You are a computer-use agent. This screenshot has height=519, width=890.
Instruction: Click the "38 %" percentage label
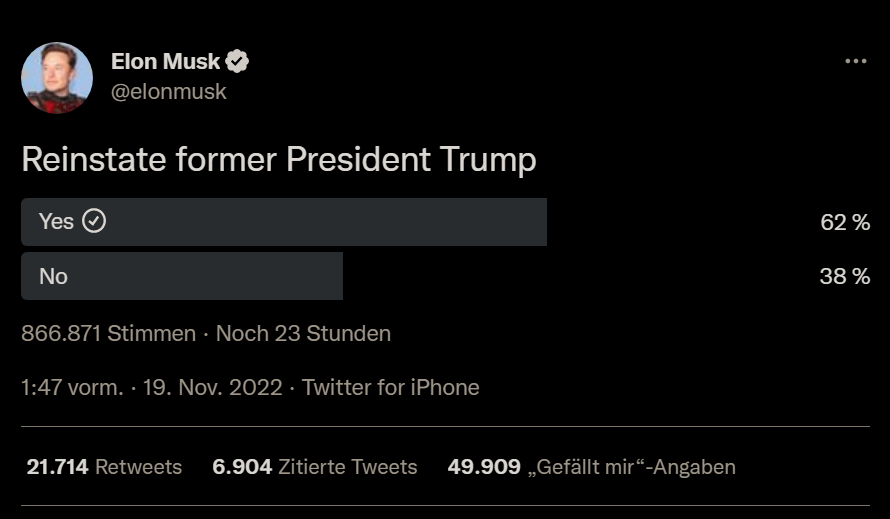pos(845,276)
